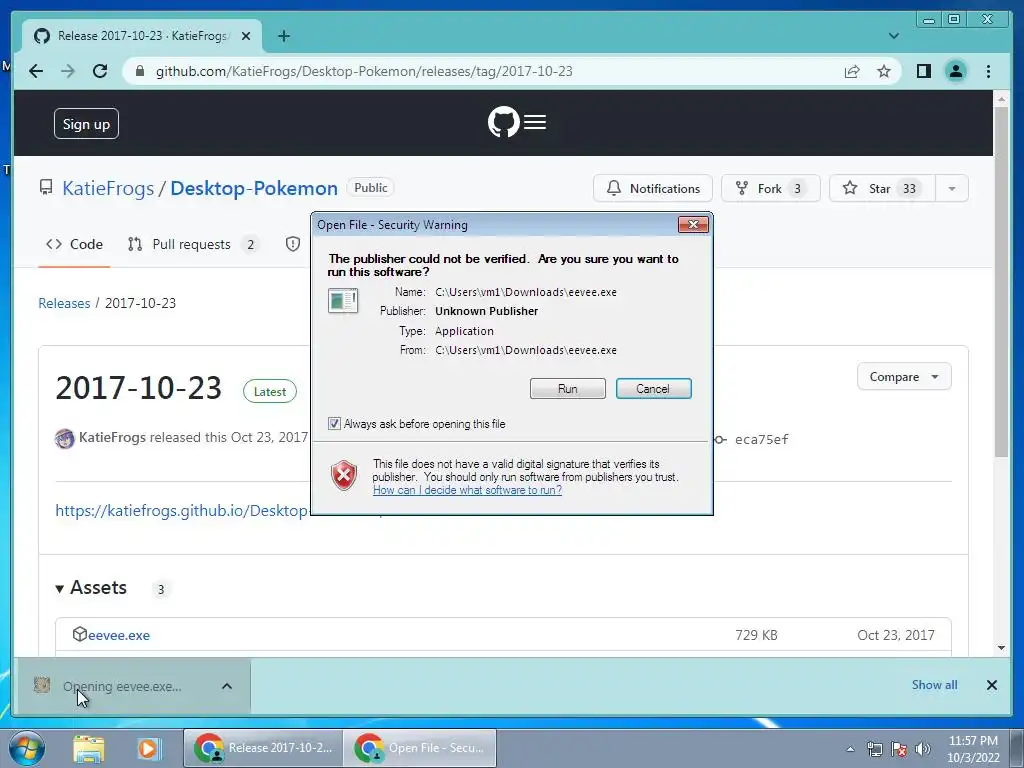Show hidden system tray icons

(x=850, y=749)
